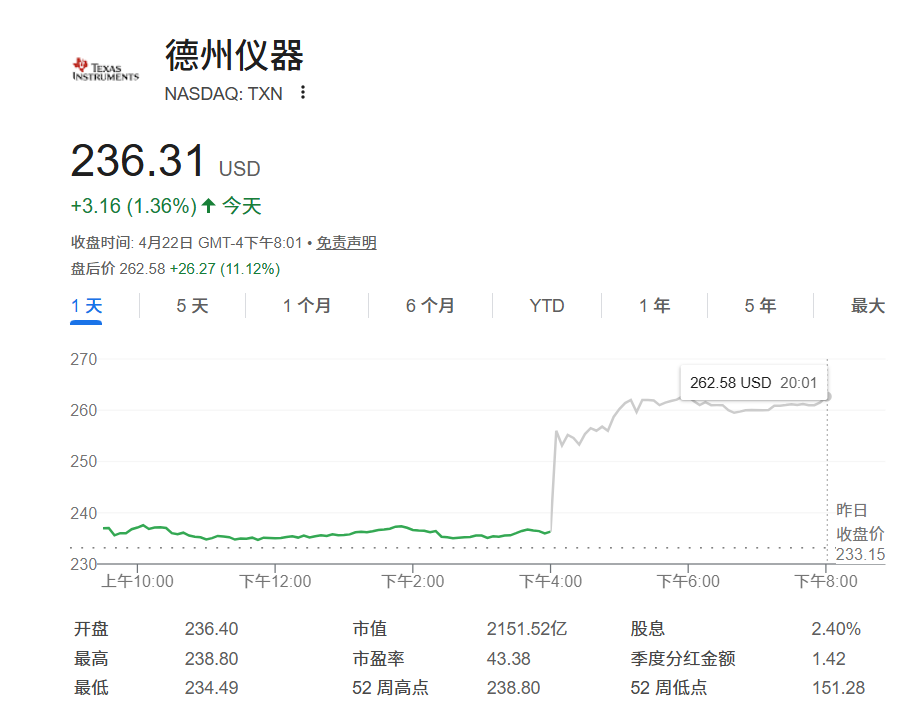901x720 pixels.
Task: Open the 免责声明 link
Action: point(347,243)
